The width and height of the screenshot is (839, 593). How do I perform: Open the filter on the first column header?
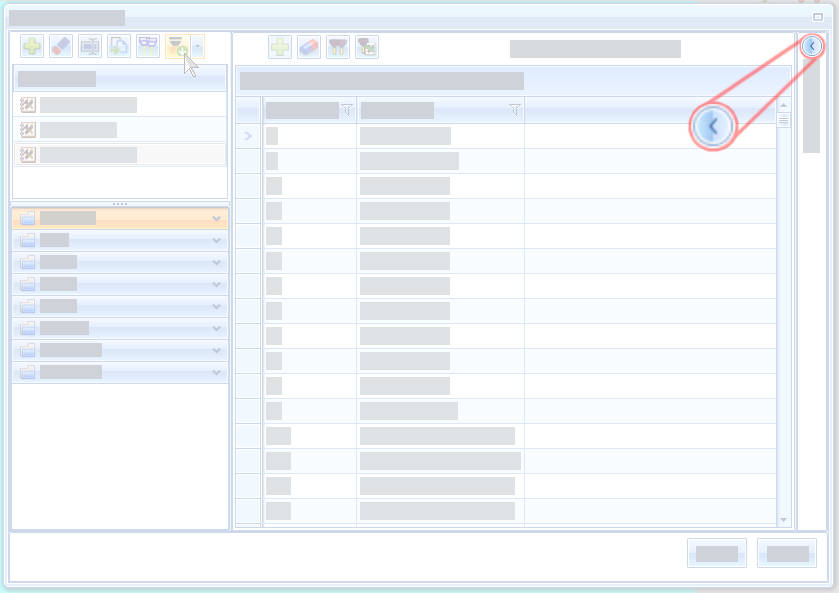[x=347, y=110]
